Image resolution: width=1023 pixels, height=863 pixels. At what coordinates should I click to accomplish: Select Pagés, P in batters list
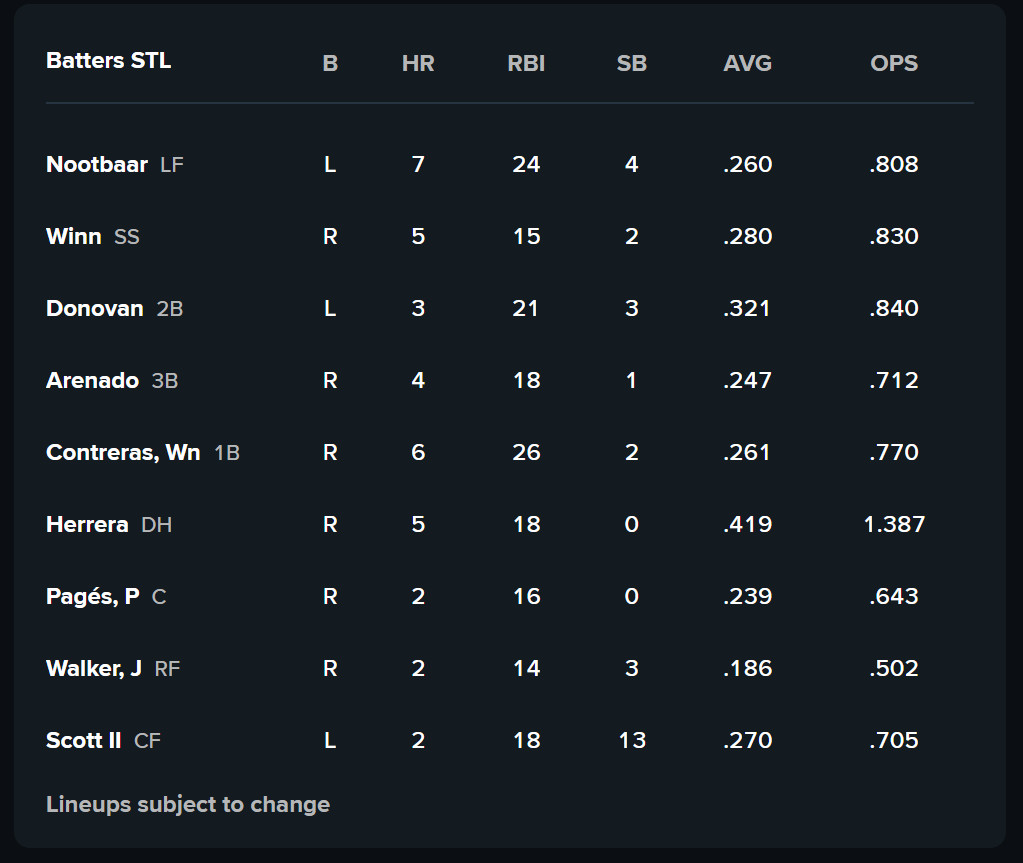[93, 597]
